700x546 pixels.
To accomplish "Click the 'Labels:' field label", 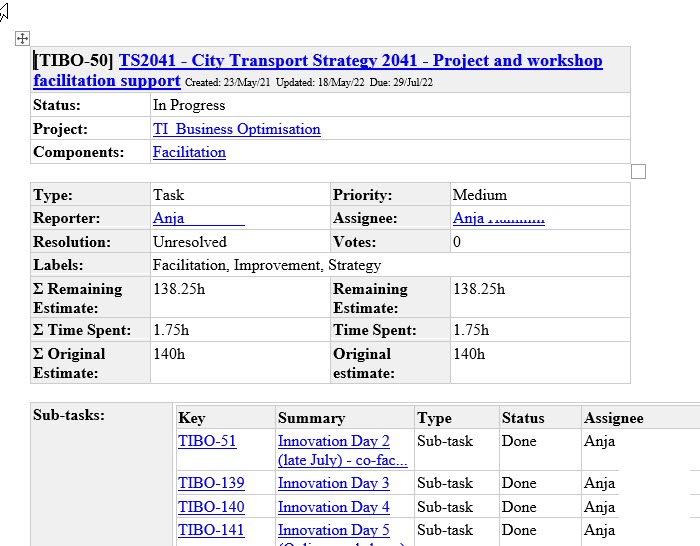I will coord(58,265).
